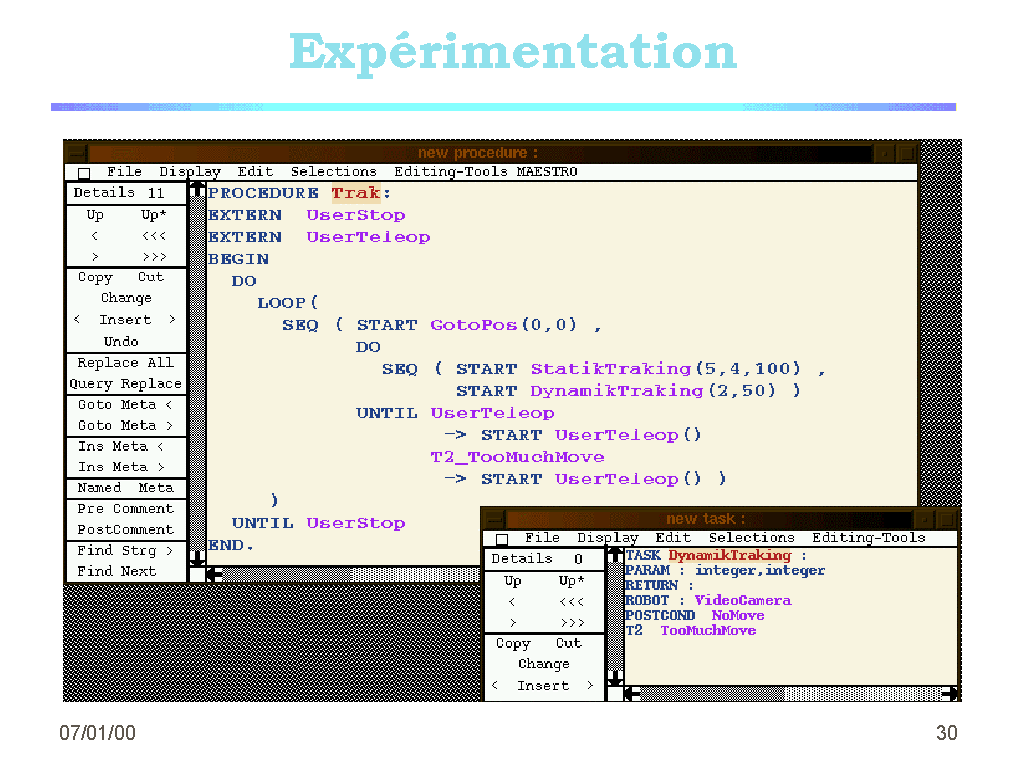1024x768 pixels.
Task: Click scroll-right arrow in new task window
Action: [950, 693]
